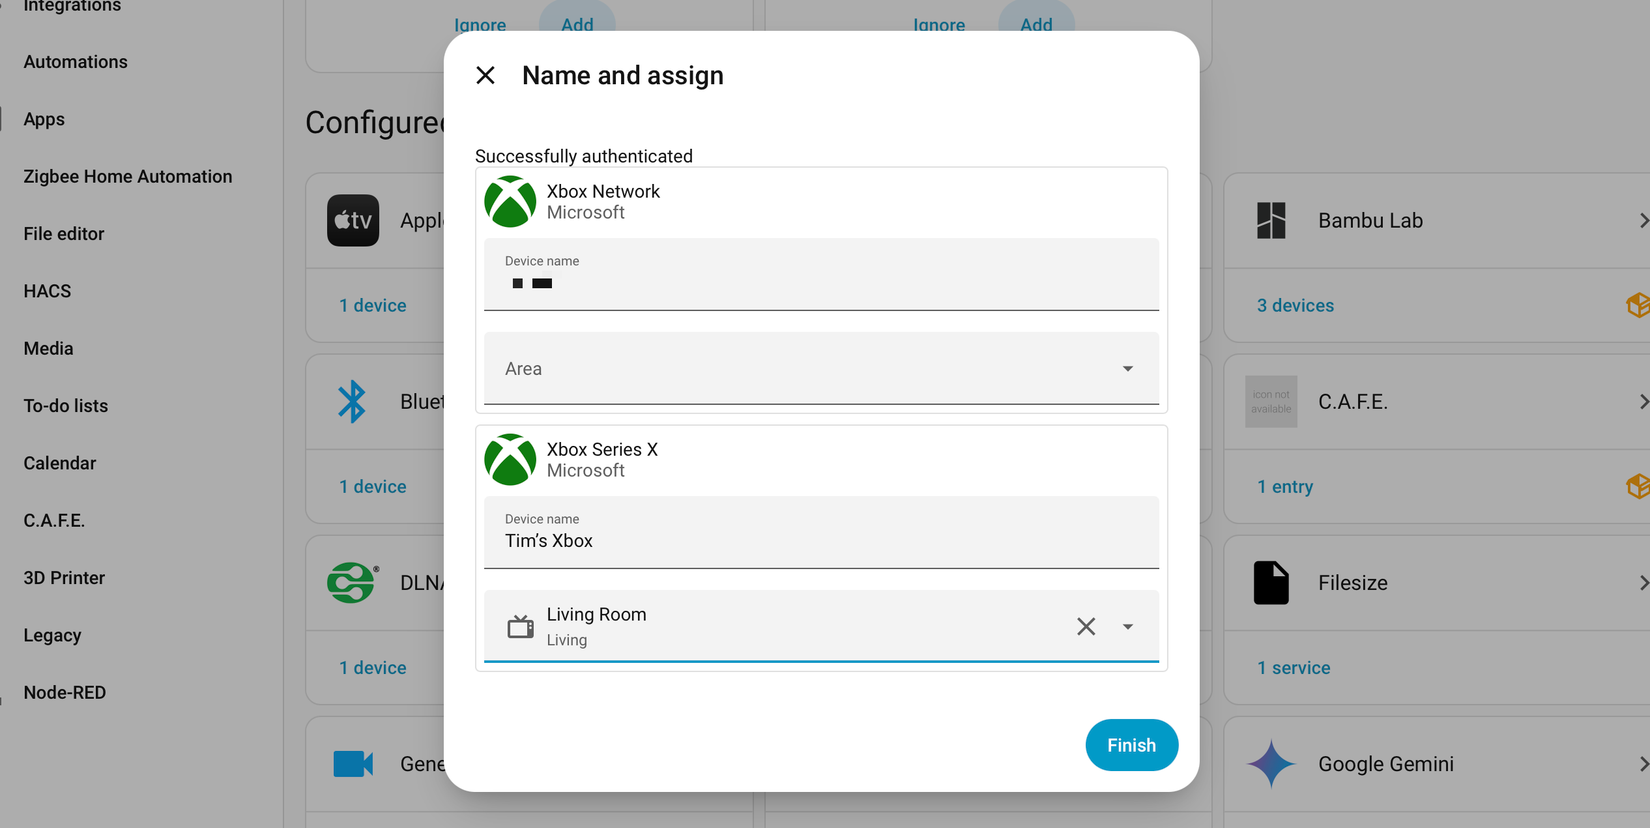Screen dimensions: 1650x828
Task: Open the empty Area dropdown for Xbox Network
Action: coord(821,368)
